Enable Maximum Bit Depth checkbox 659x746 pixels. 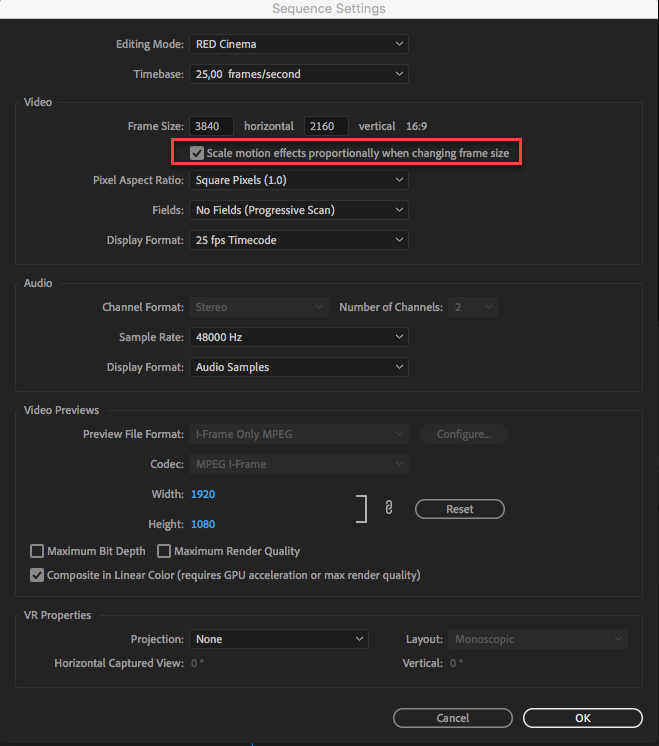click(x=37, y=551)
